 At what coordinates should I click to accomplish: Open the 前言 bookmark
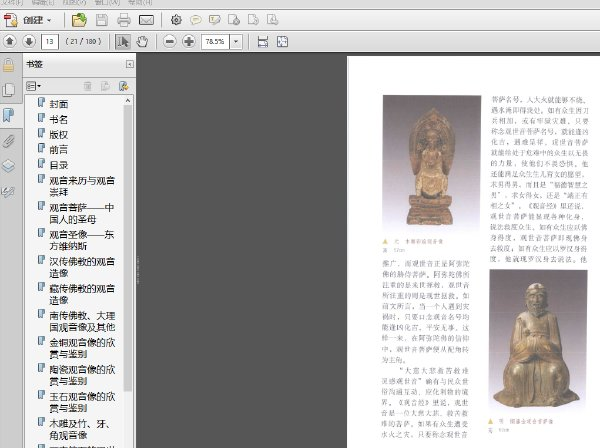pyautogui.click(x=59, y=150)
